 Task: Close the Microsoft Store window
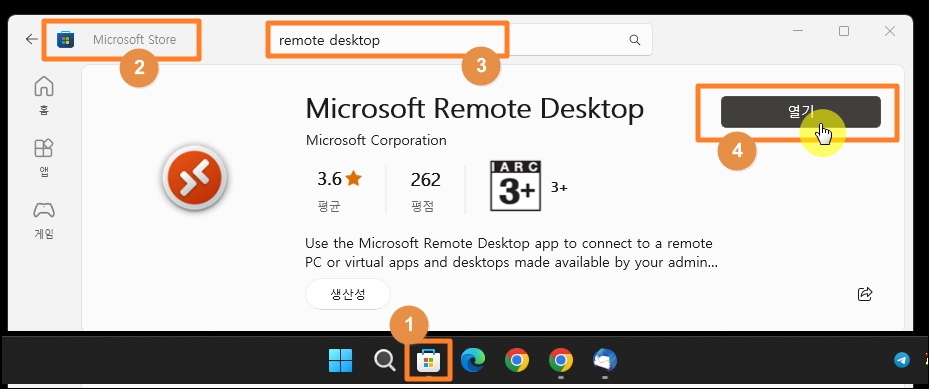tap(889, 31)
